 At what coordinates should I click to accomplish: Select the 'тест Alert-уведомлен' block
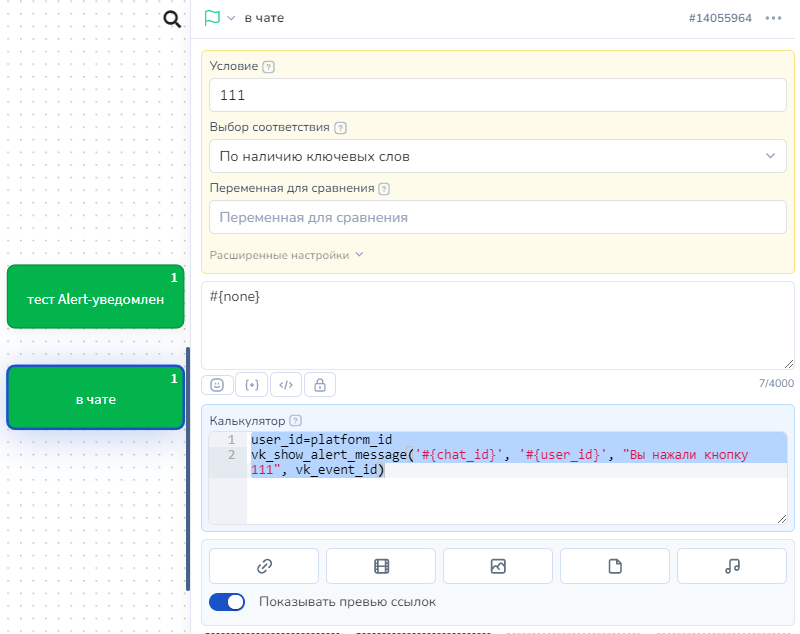[x=96, y=297]
